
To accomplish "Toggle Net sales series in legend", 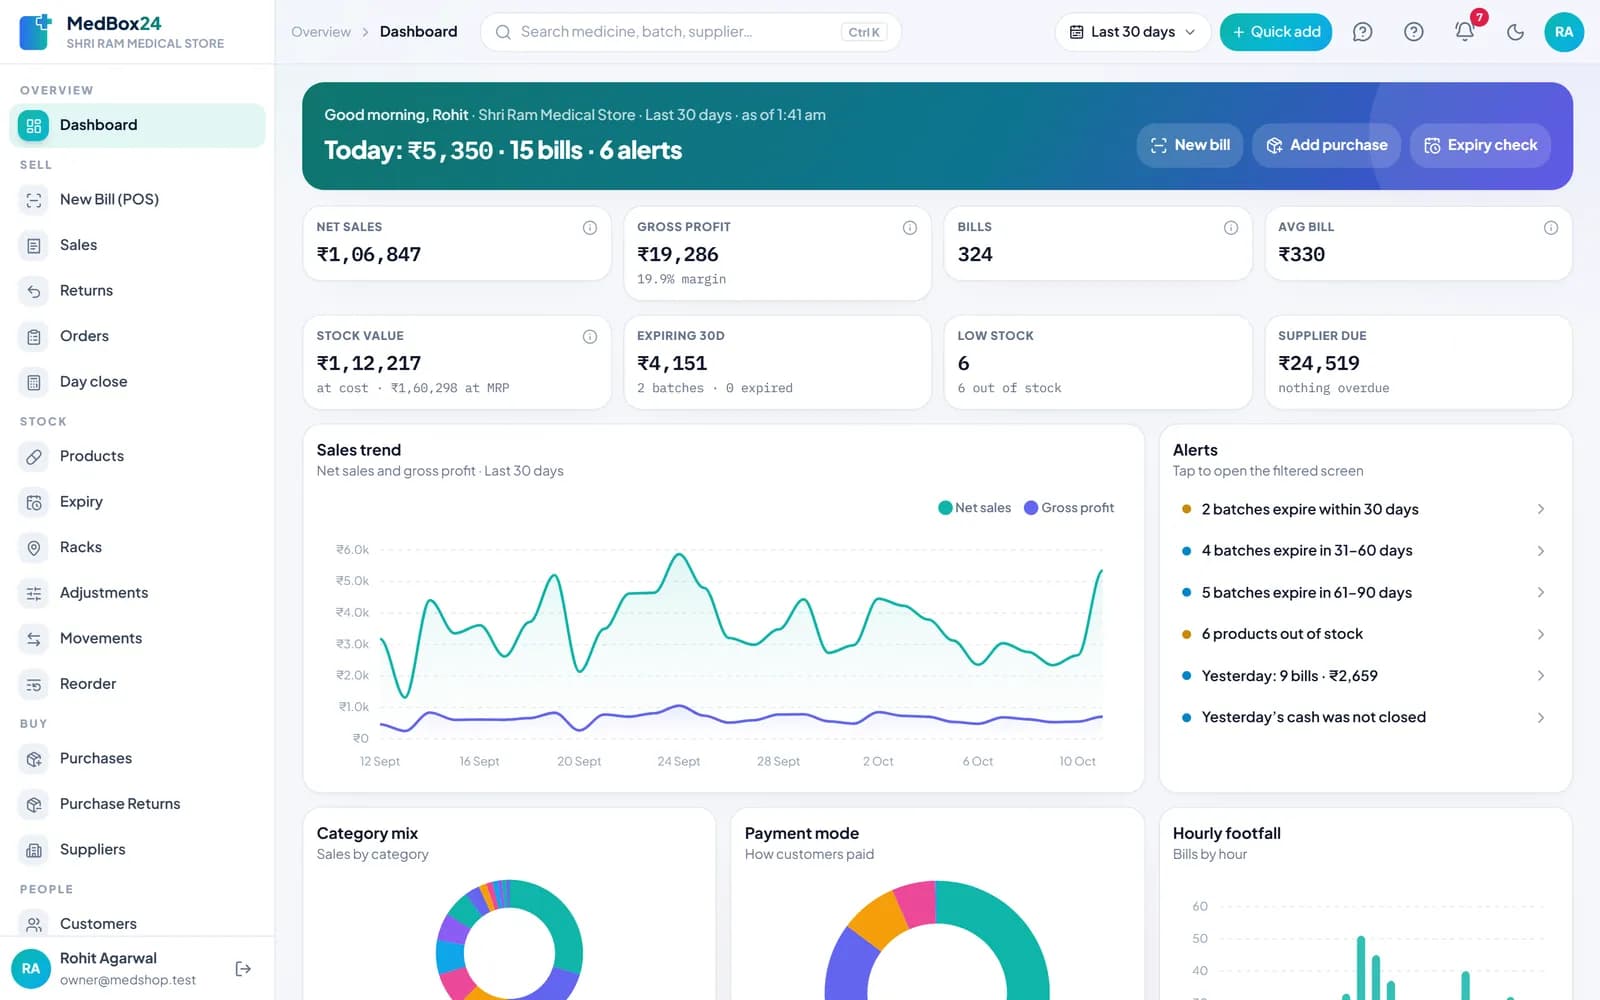I will click(975, 508).
